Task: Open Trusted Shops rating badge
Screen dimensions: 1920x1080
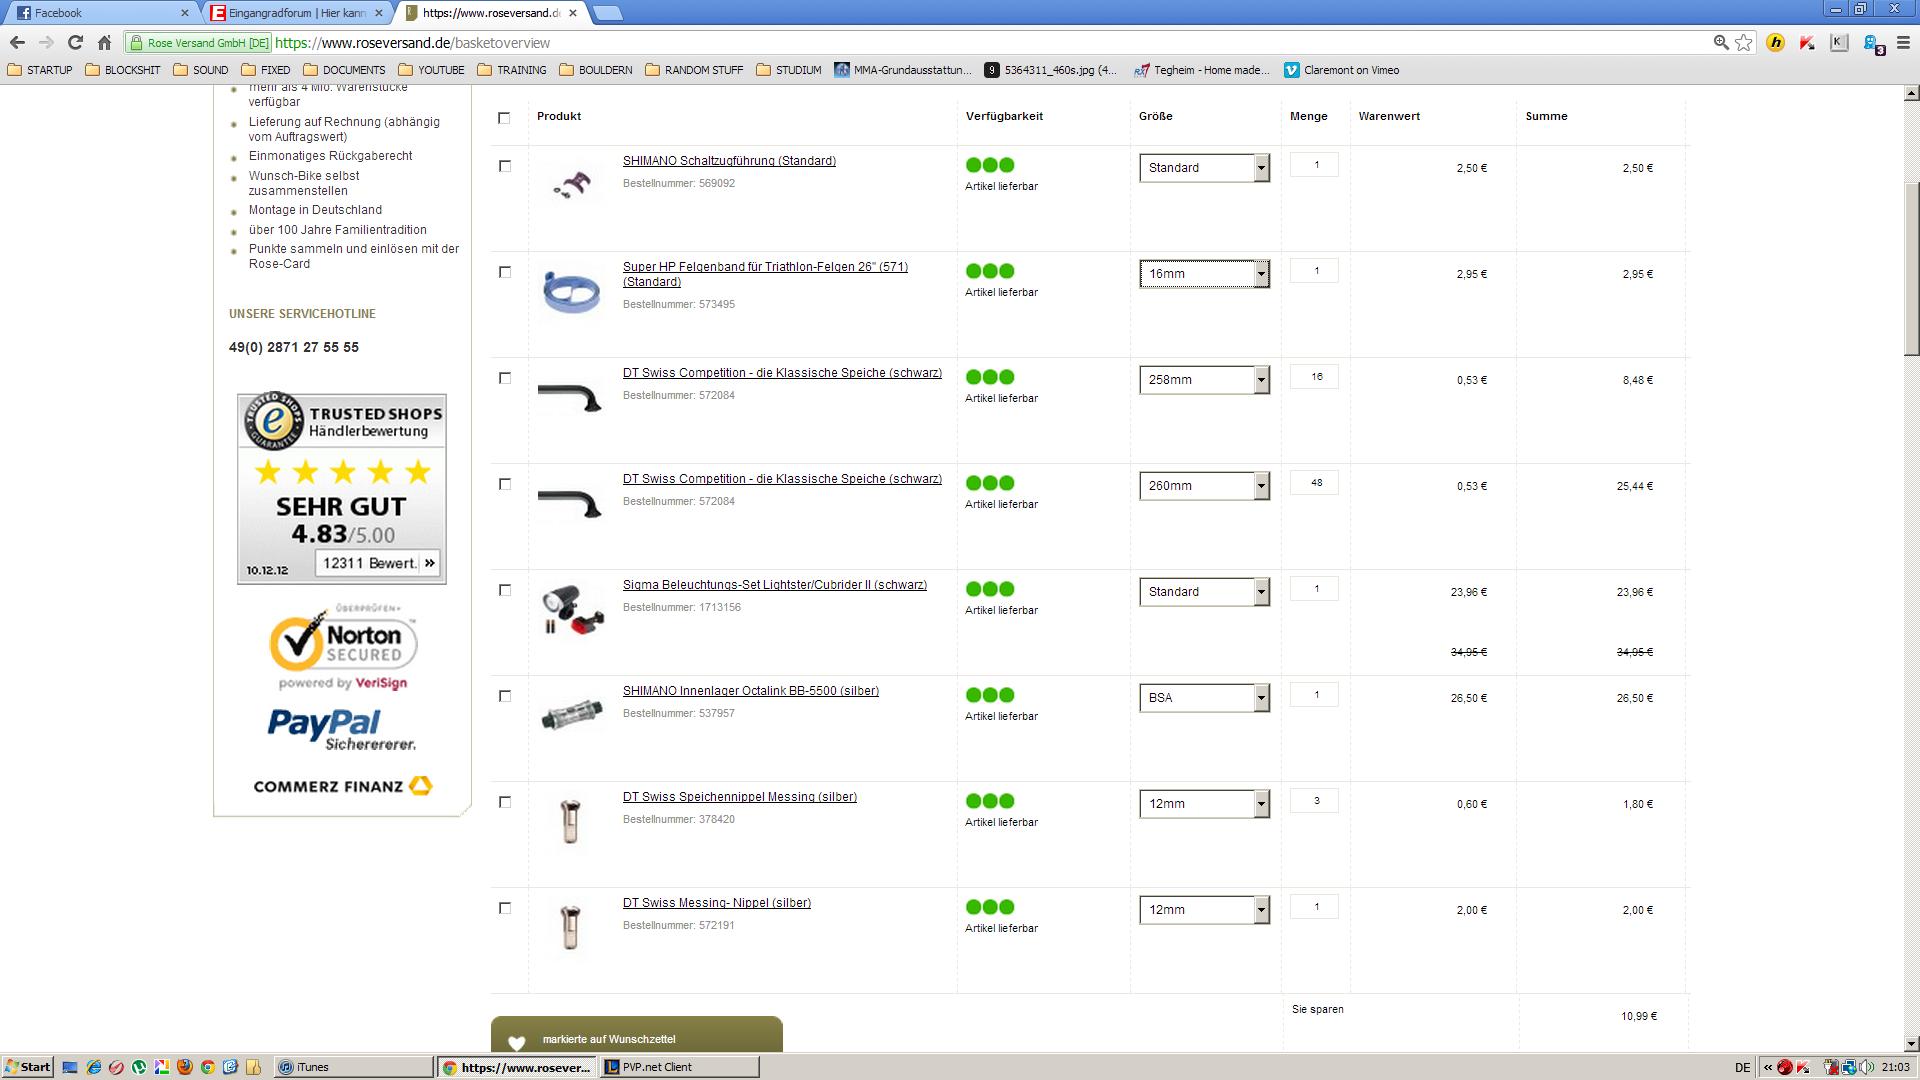Action: pos(341,488)
